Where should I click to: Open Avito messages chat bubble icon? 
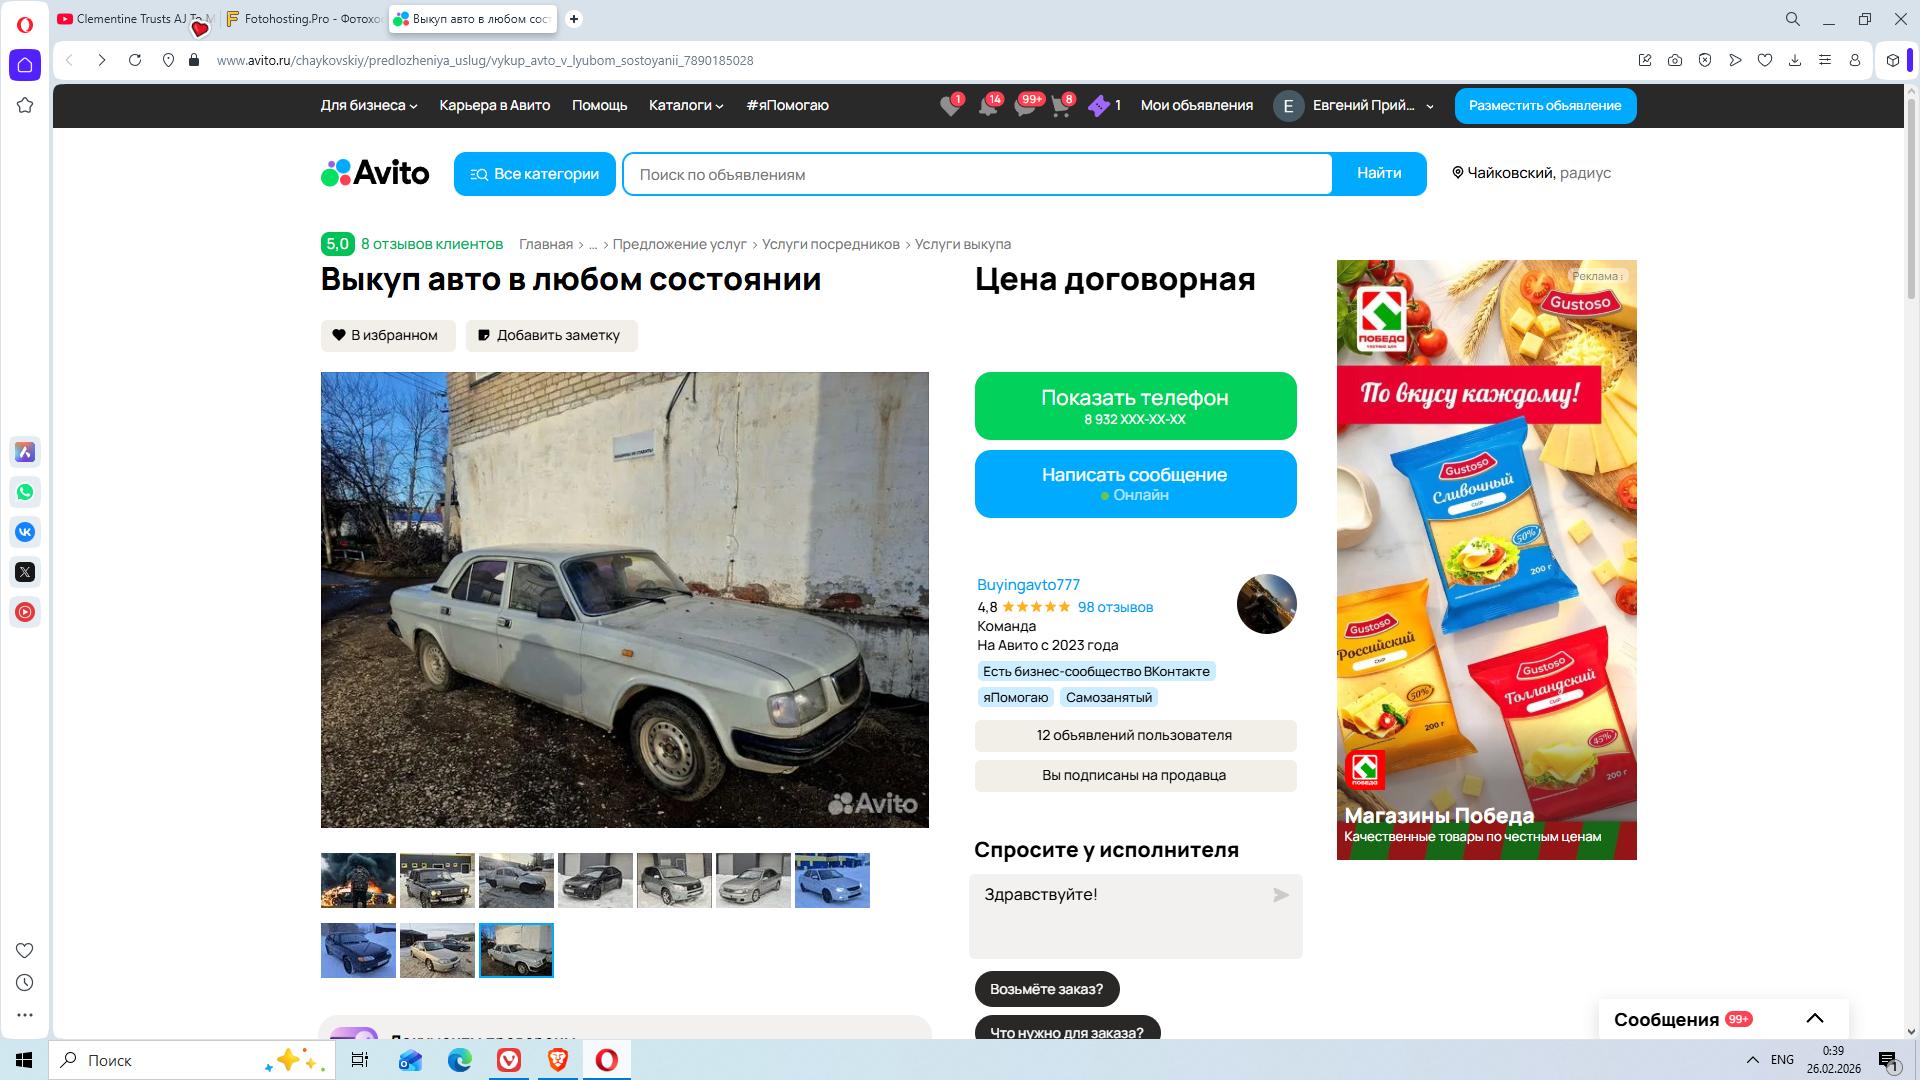click(x=1024, y=106)
